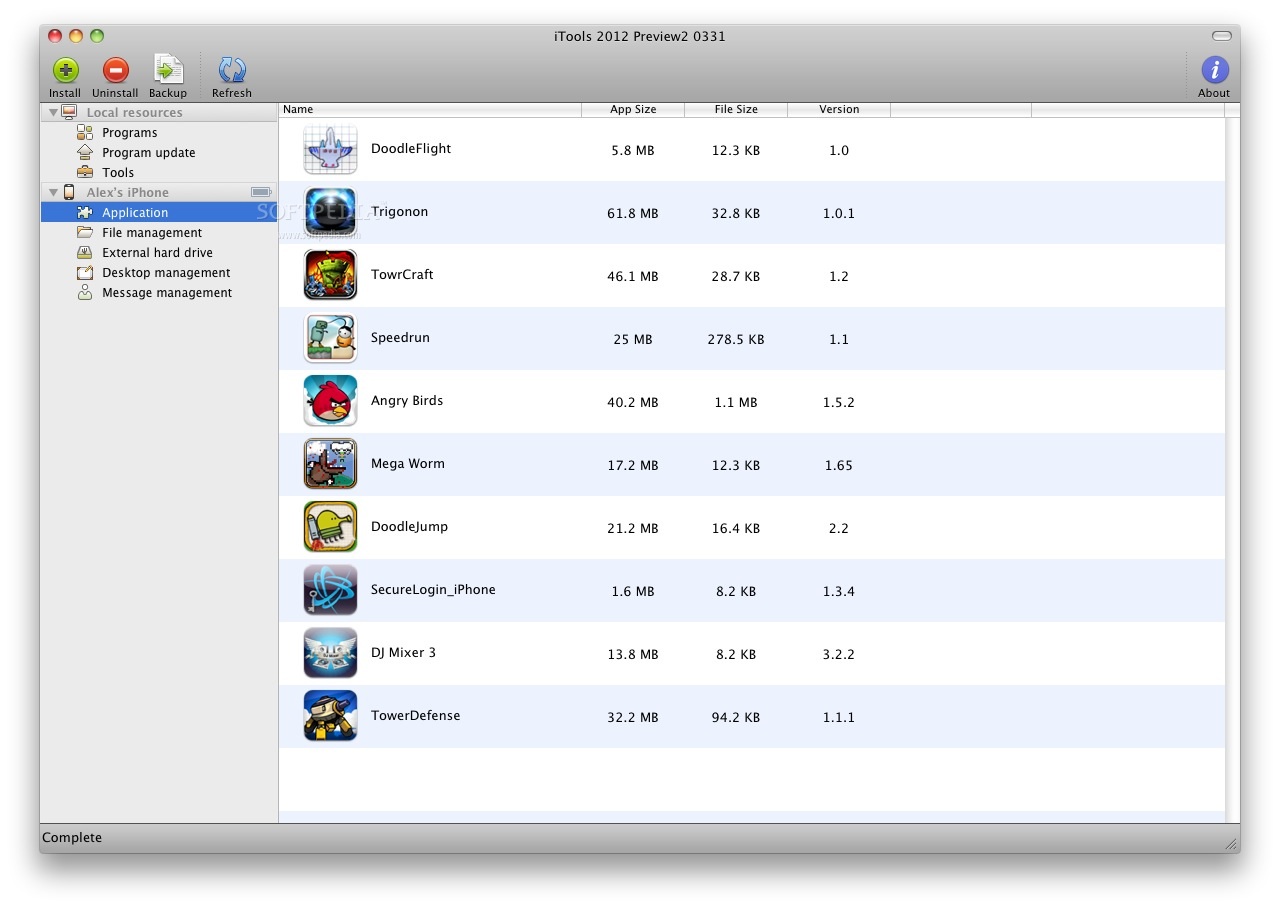Collapse the Local resources section
This screenshot has height=908, width=1280.
pyautogui.click(x=53, y=112)
